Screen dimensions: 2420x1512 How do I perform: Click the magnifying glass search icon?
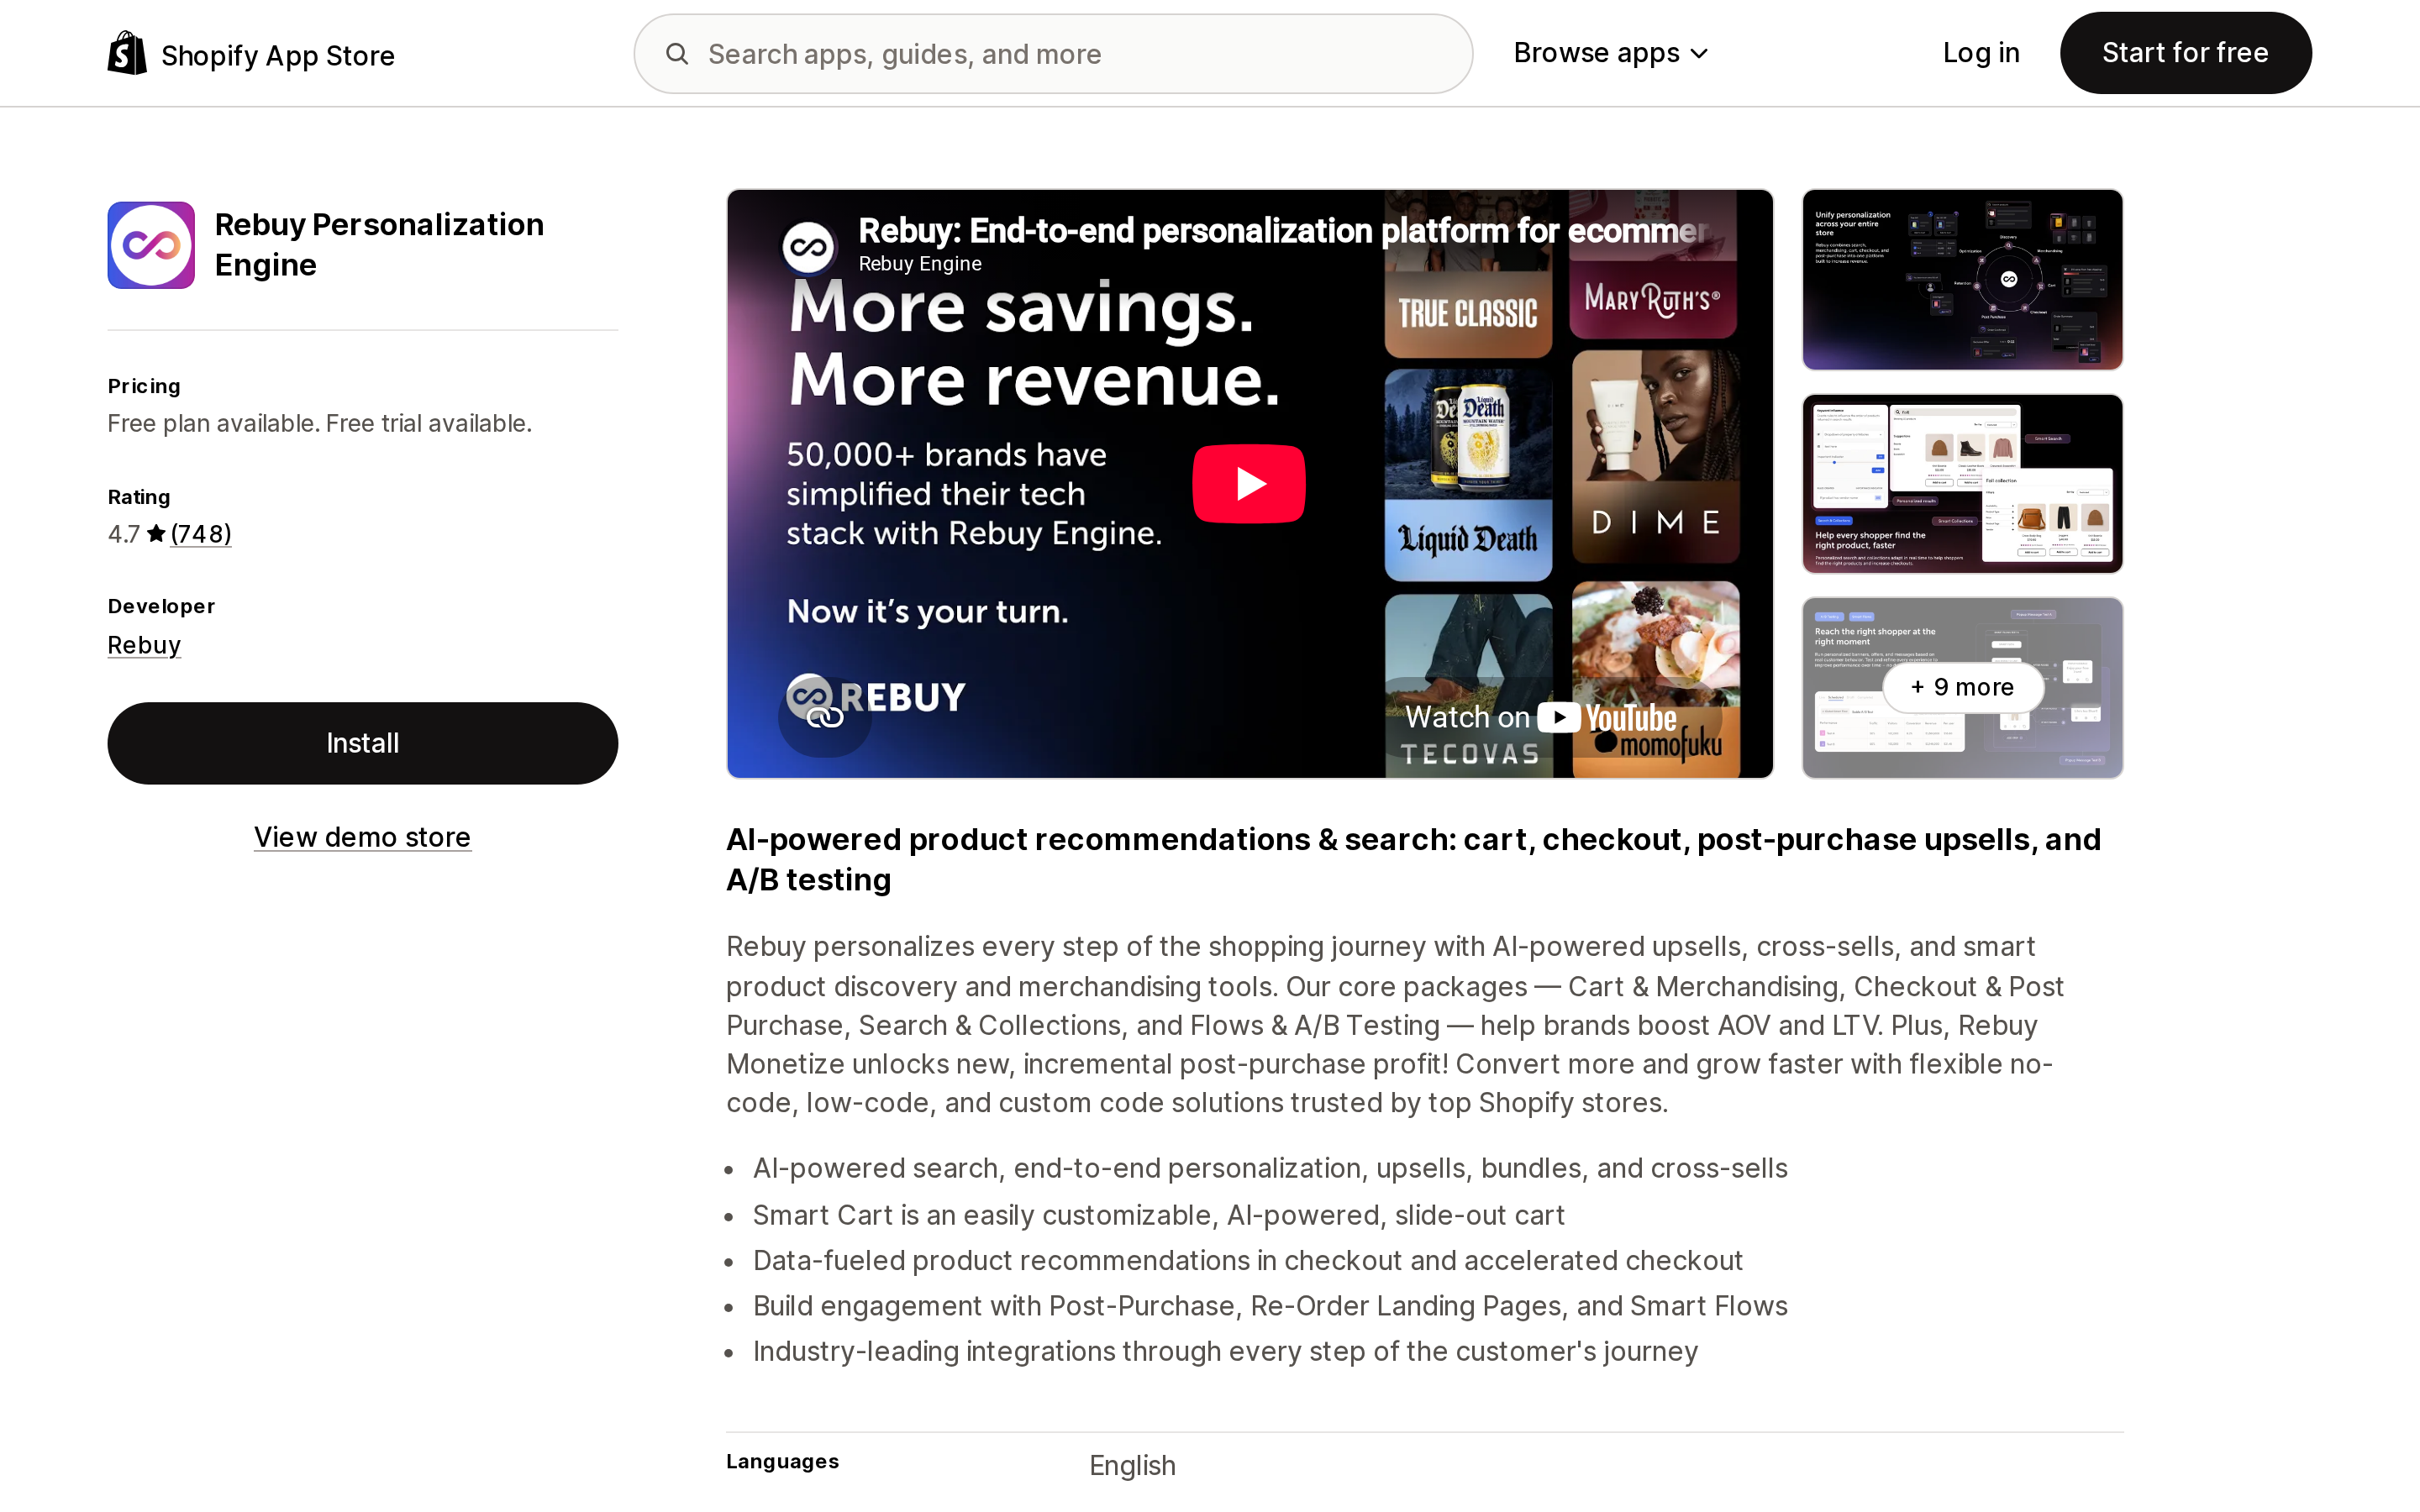[677, 53]
